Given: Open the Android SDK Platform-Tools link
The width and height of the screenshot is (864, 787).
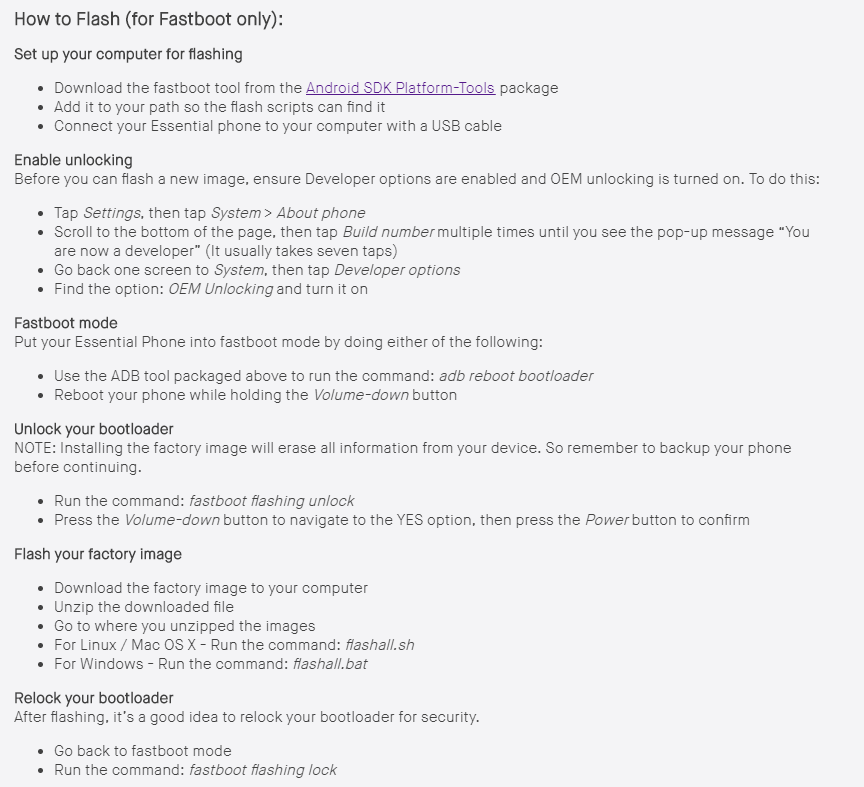Looking at the screenshot, I should tap(400, 88).
